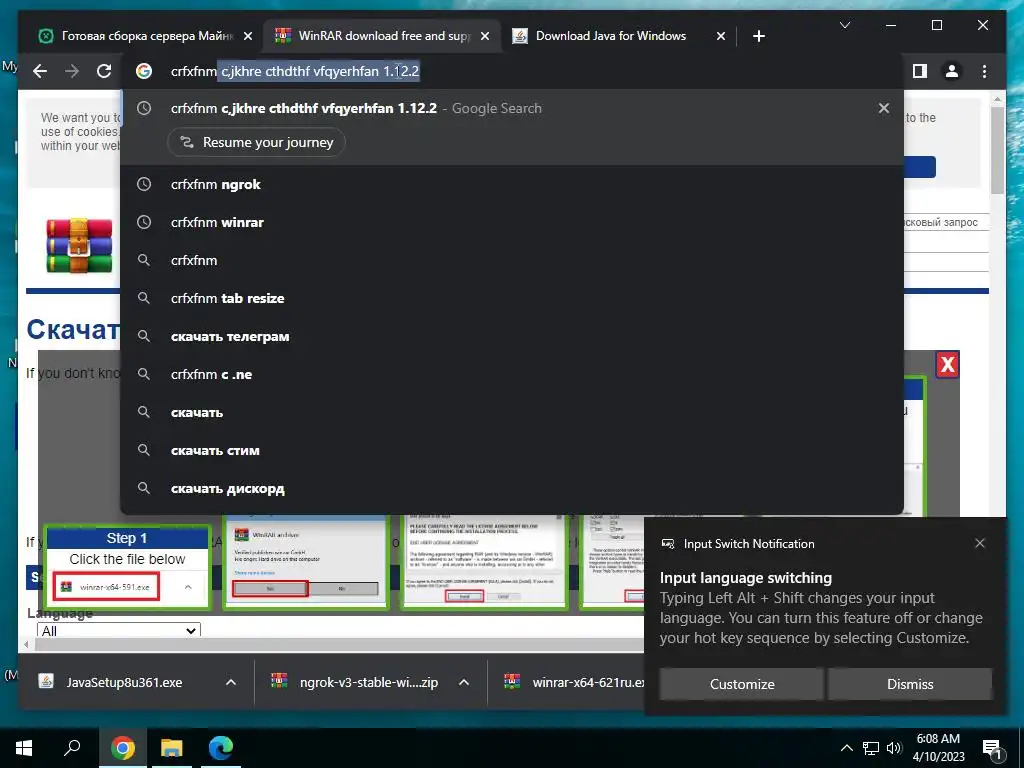Open the Windows Start menu
The width and height of the screenshot is (1024, 768).
click(24, 748)
